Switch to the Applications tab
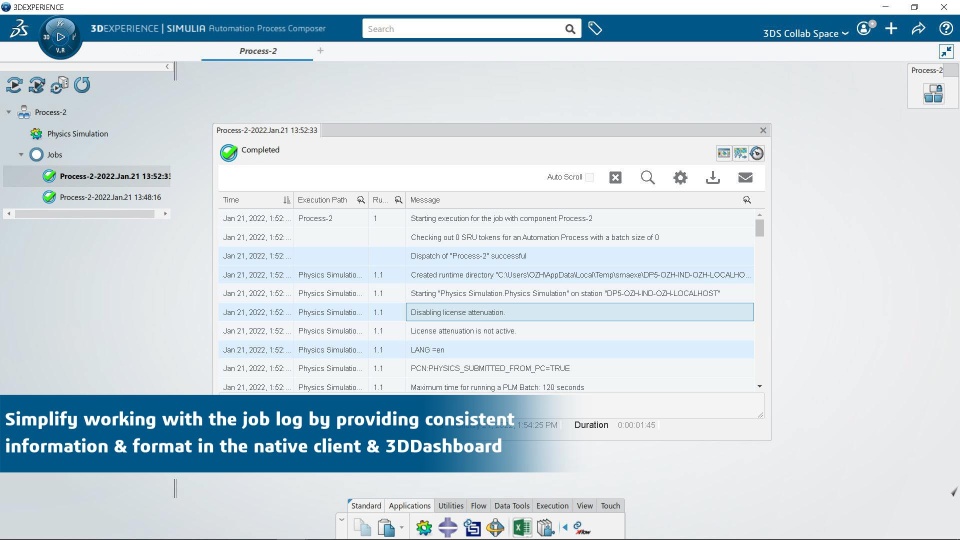This screenshot has width=960, height=540. (x=410, y=506)
